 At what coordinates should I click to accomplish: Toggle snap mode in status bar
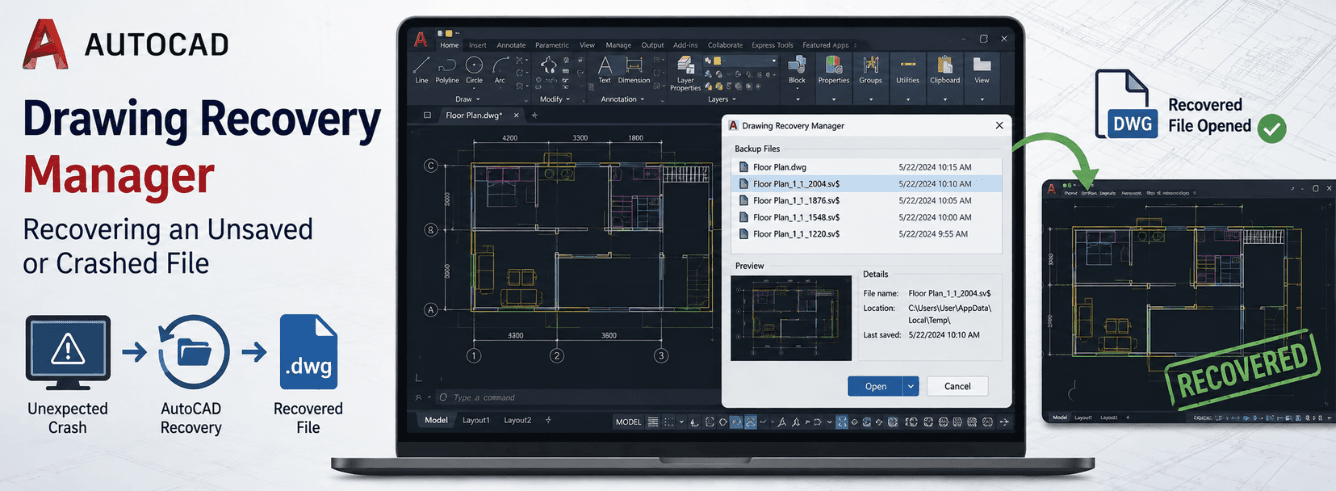pos(668,422)
